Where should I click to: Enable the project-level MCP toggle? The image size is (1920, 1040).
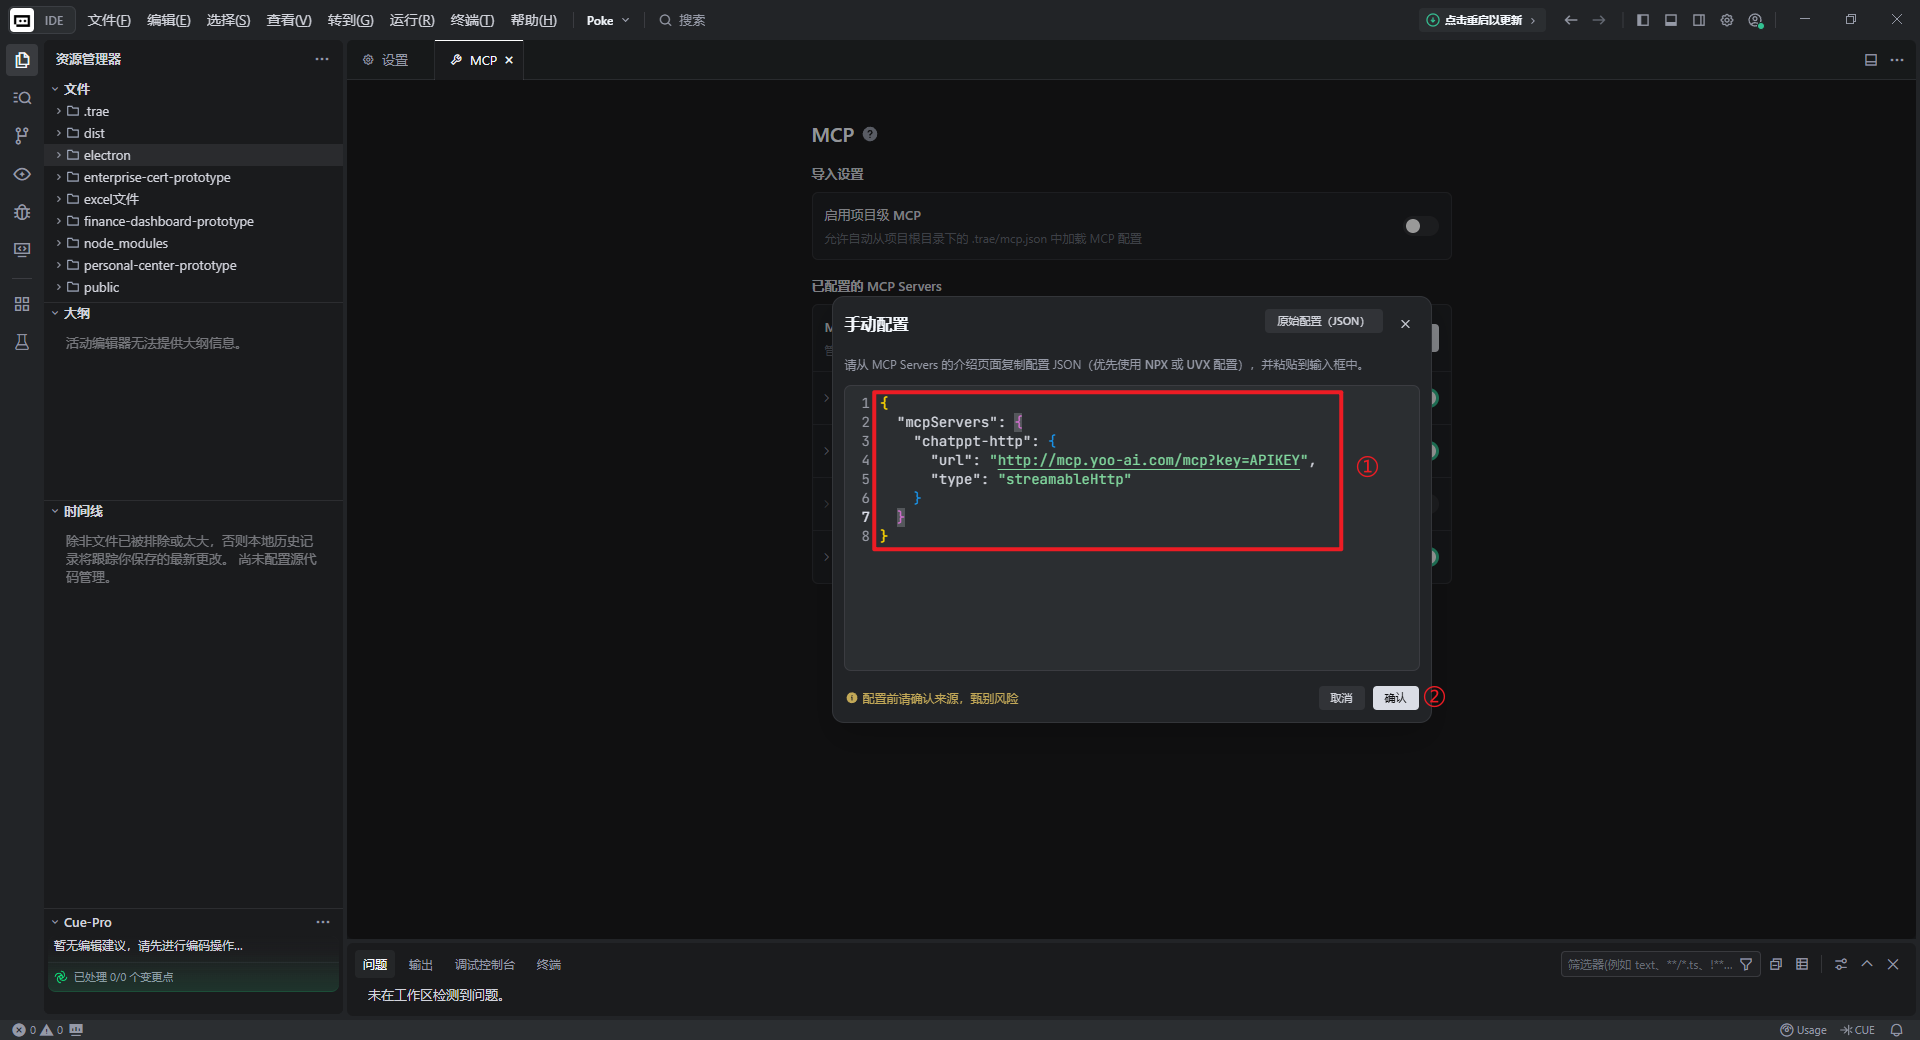point(1420,226)
